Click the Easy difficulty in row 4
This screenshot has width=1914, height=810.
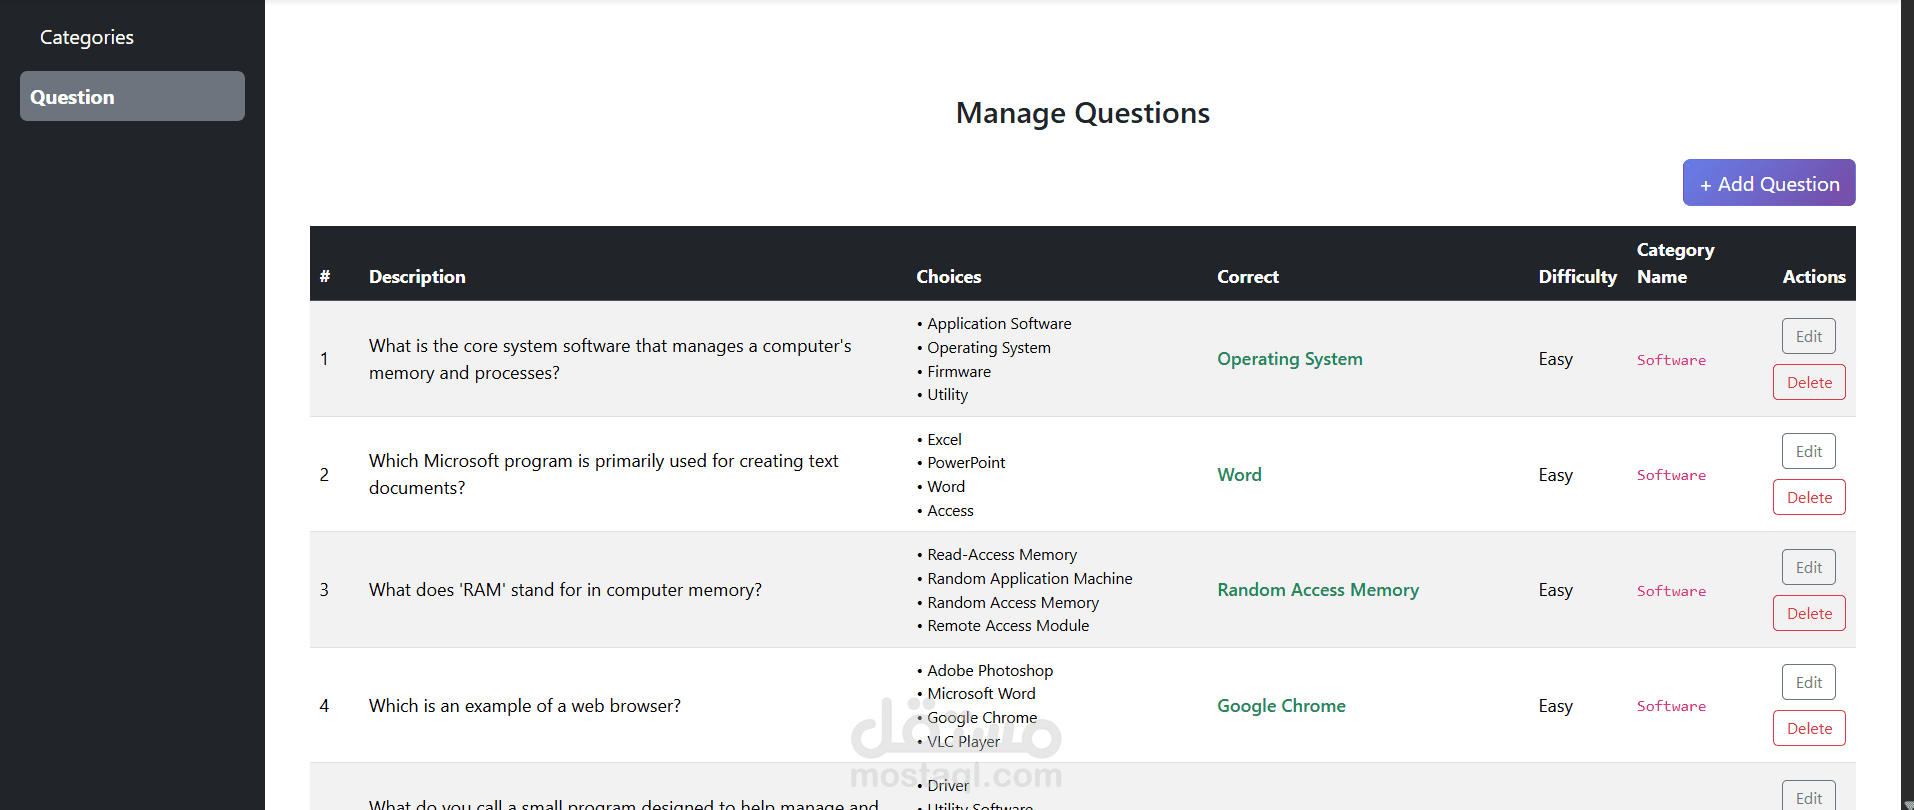[x=1555, y=706]
